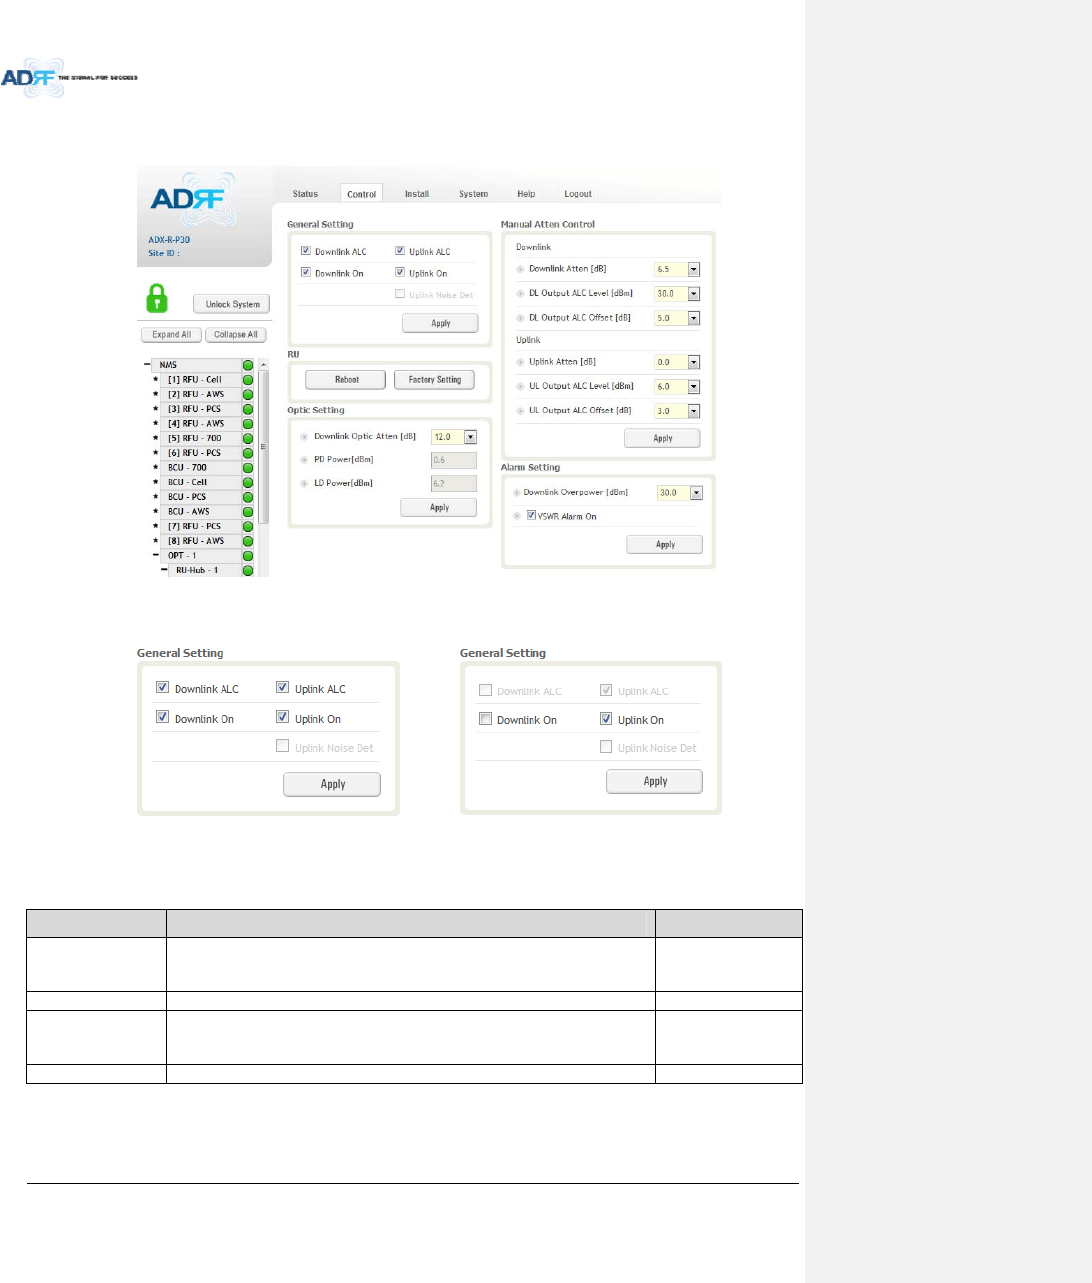Toggle Downlink ALC checkbox in the full Control page
Image resolution: width=1092 pixels, height=1283 pixels.
tap(306, 251)
